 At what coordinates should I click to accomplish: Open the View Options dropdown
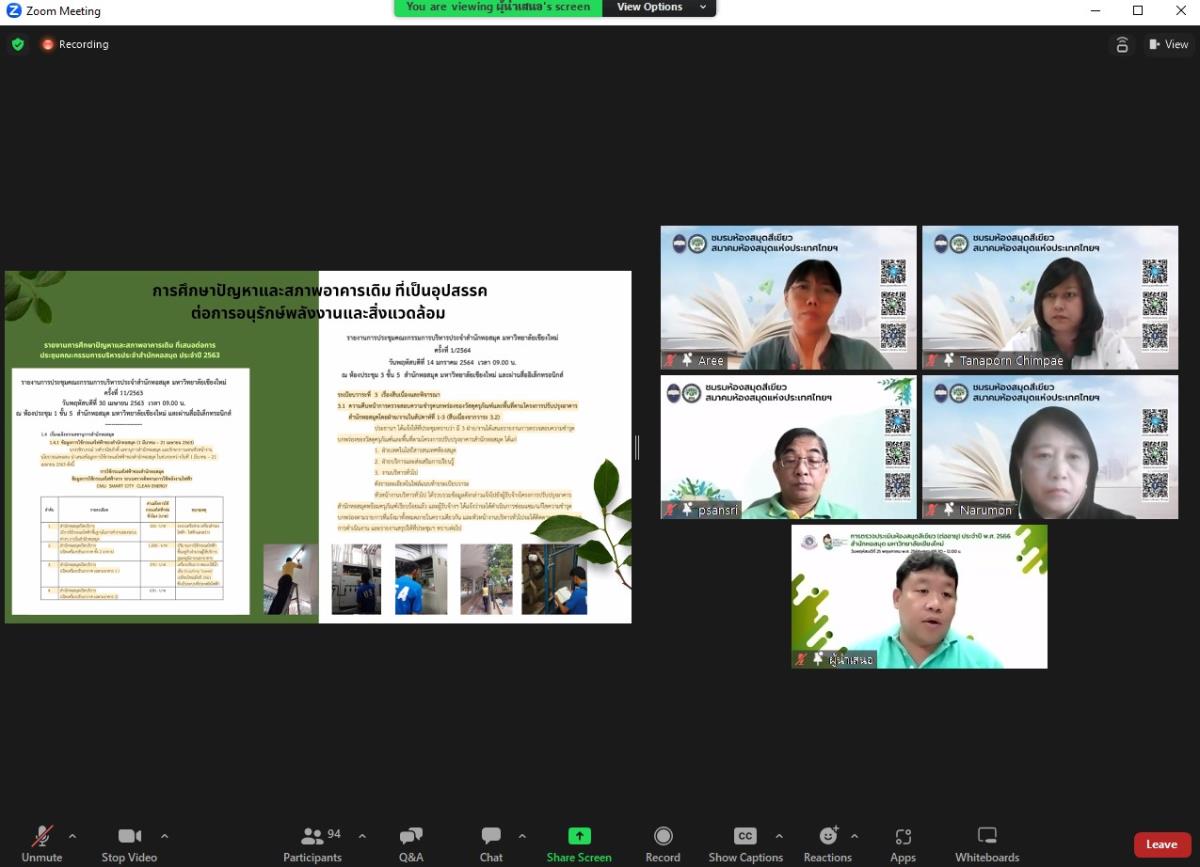pos(661,7)
